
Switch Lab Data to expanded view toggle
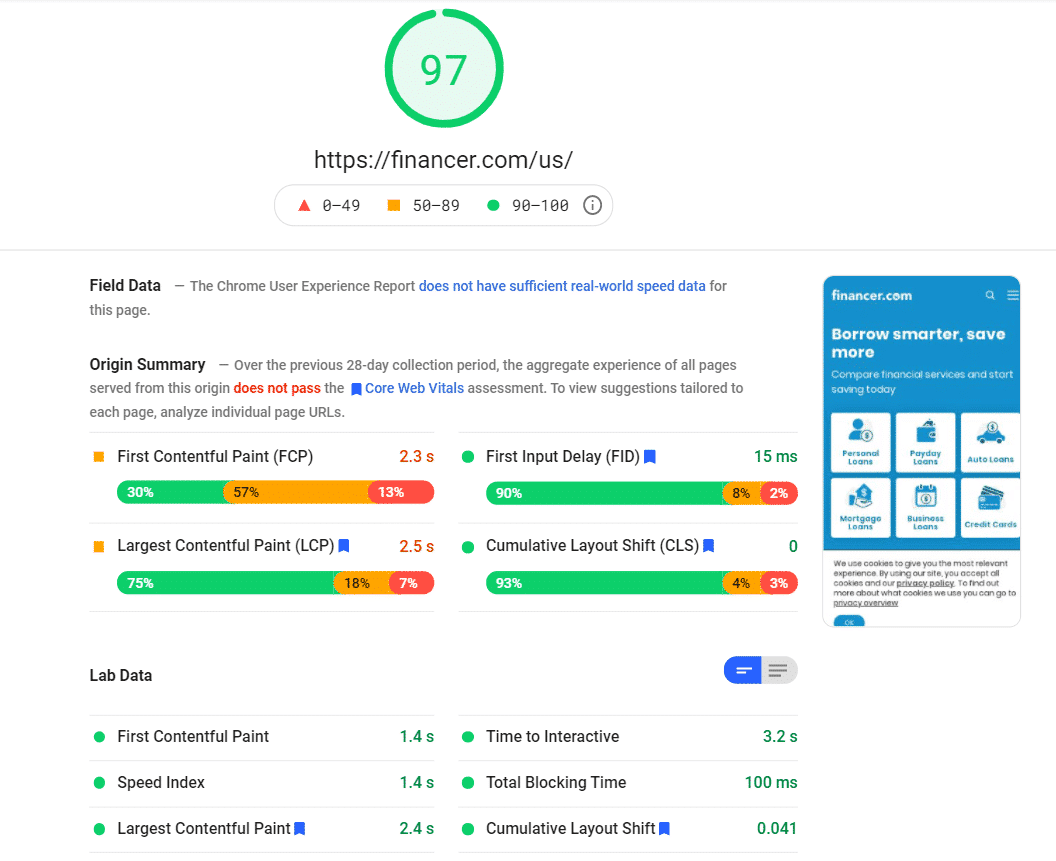(x=779, y=670)
